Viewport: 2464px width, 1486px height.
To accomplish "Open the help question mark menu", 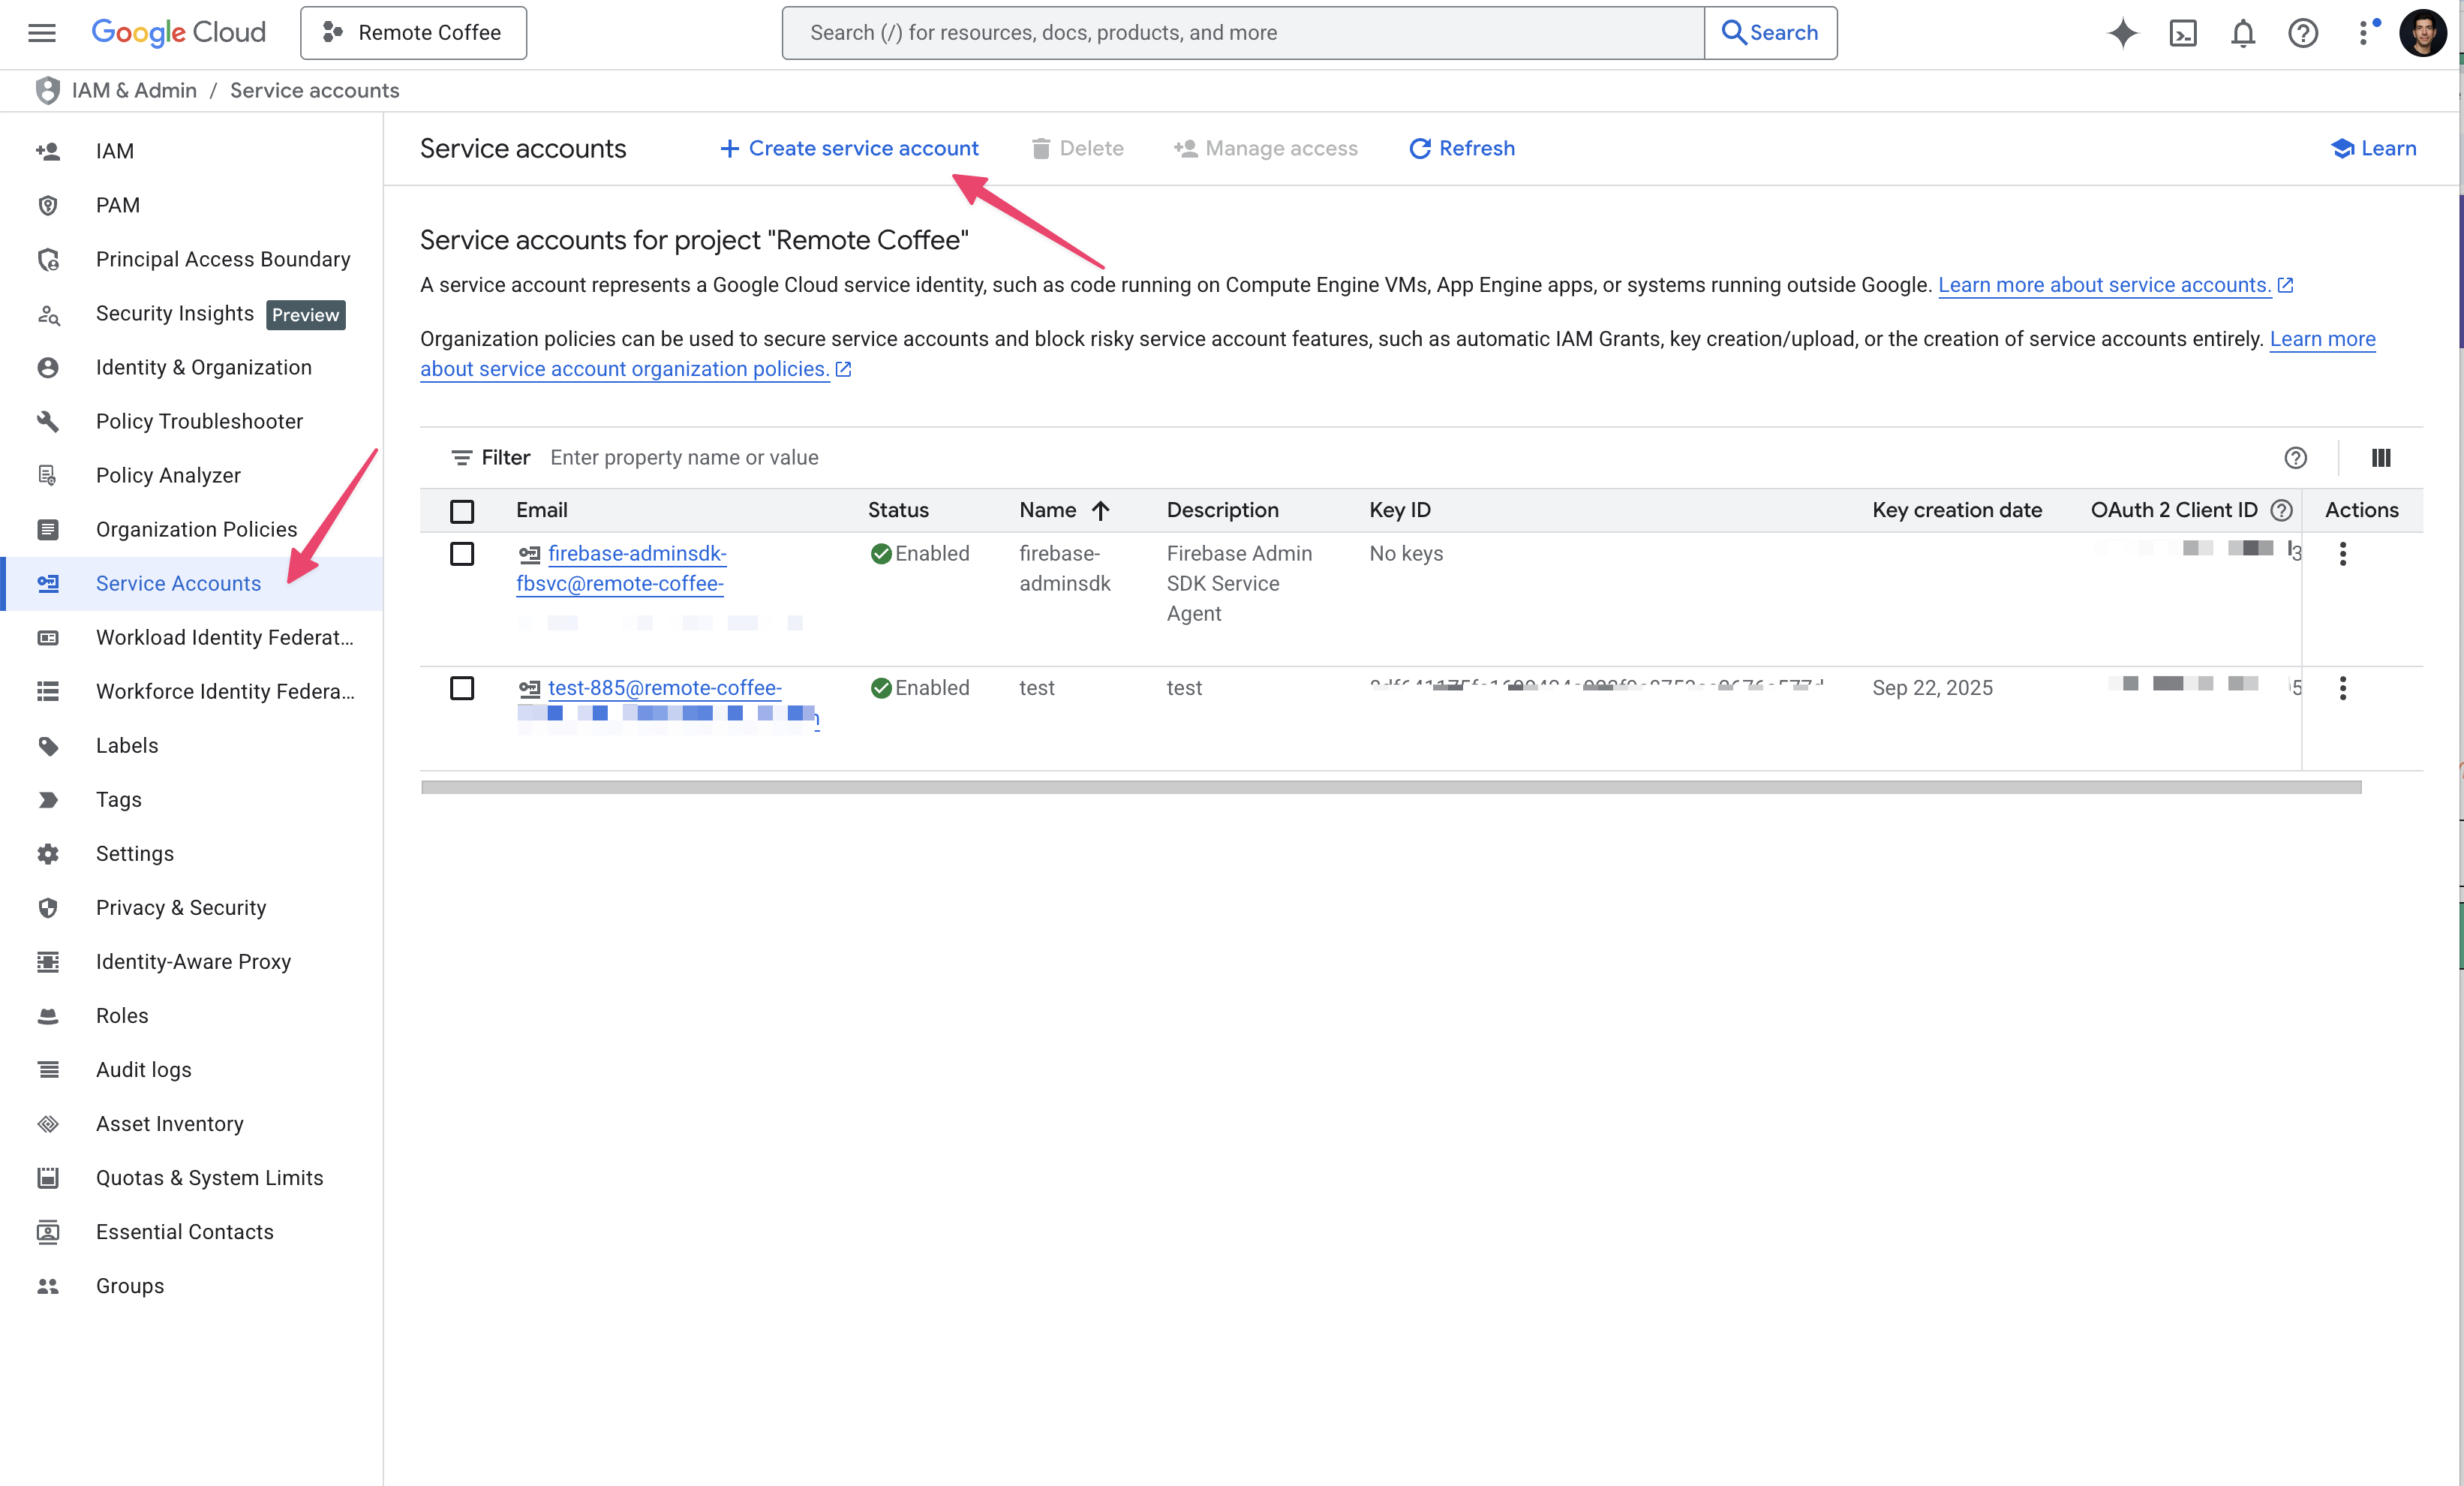I will pyautogui.click(x=2302, y=33).
